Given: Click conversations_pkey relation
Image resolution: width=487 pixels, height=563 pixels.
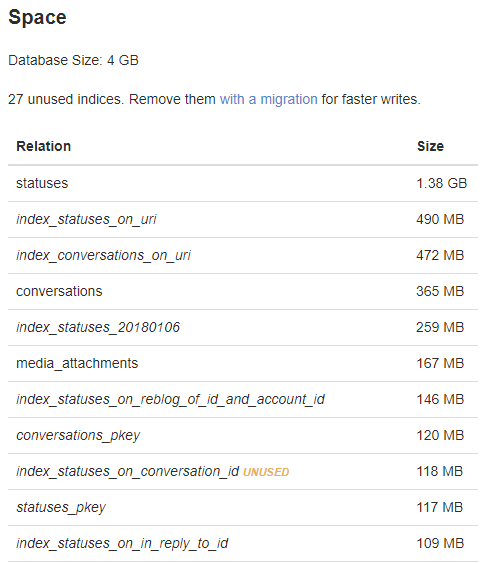Looking at the screenshot, I should click(x=78, y=436).
